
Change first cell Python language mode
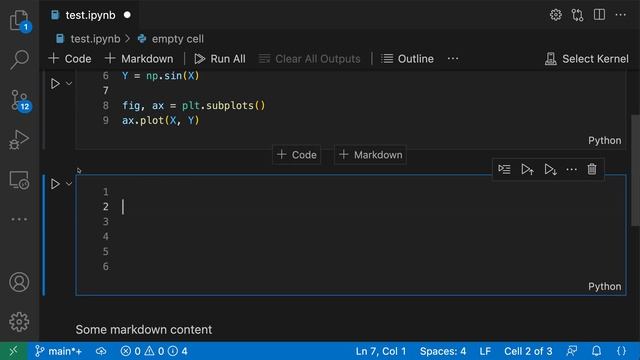point(604,140)
